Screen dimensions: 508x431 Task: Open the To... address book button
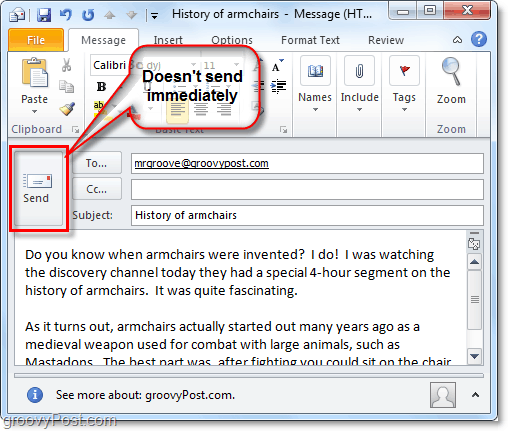[97, 163]
